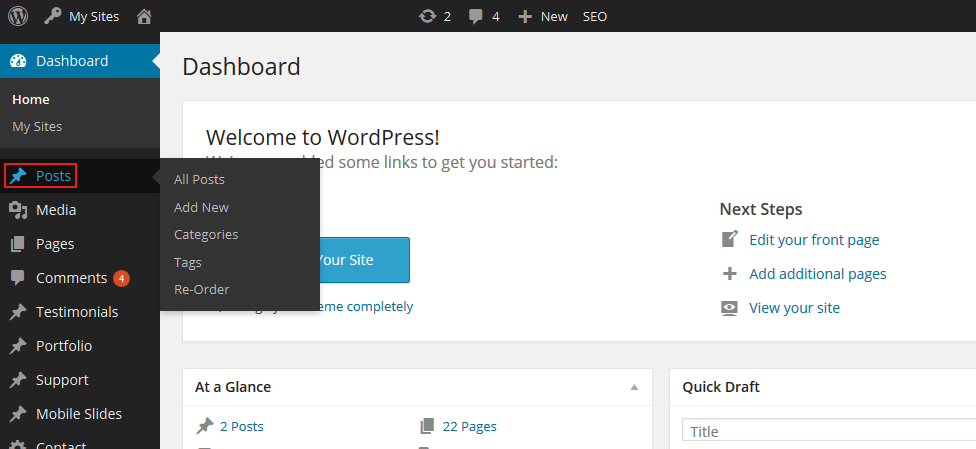This screenshot has width=976, height=449.
Task: Open Pages in the sidebar
Action: 55,244
